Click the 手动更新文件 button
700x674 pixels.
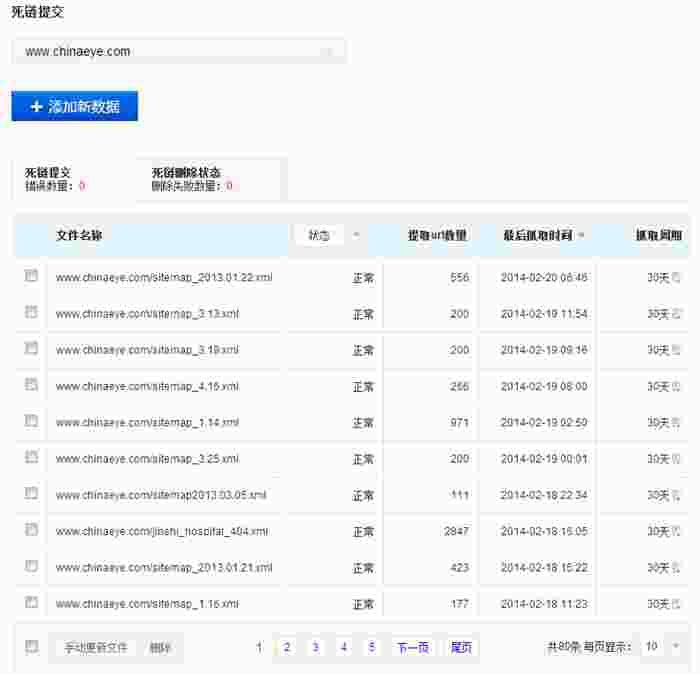96,647
